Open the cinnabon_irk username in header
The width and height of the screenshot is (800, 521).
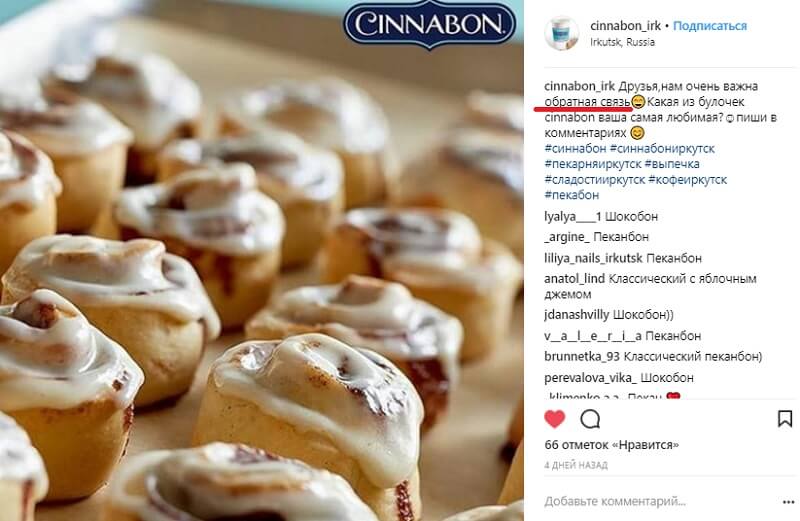(x=626, y=26)
